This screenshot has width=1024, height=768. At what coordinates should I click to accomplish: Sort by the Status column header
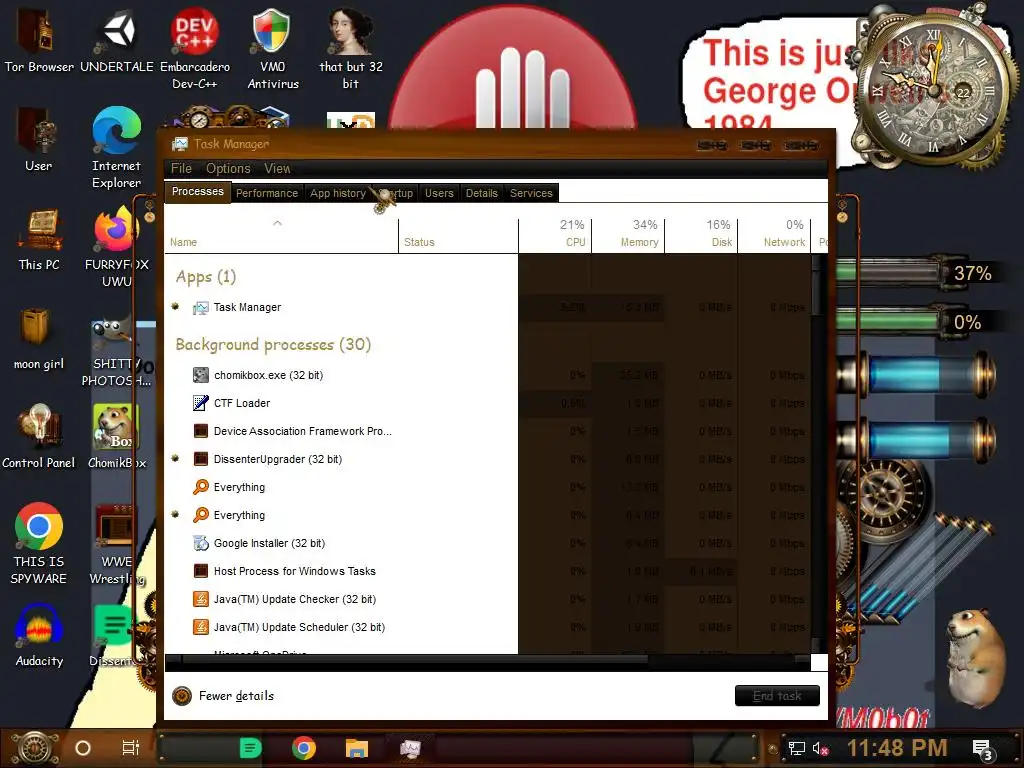click(x=458, y=235)
